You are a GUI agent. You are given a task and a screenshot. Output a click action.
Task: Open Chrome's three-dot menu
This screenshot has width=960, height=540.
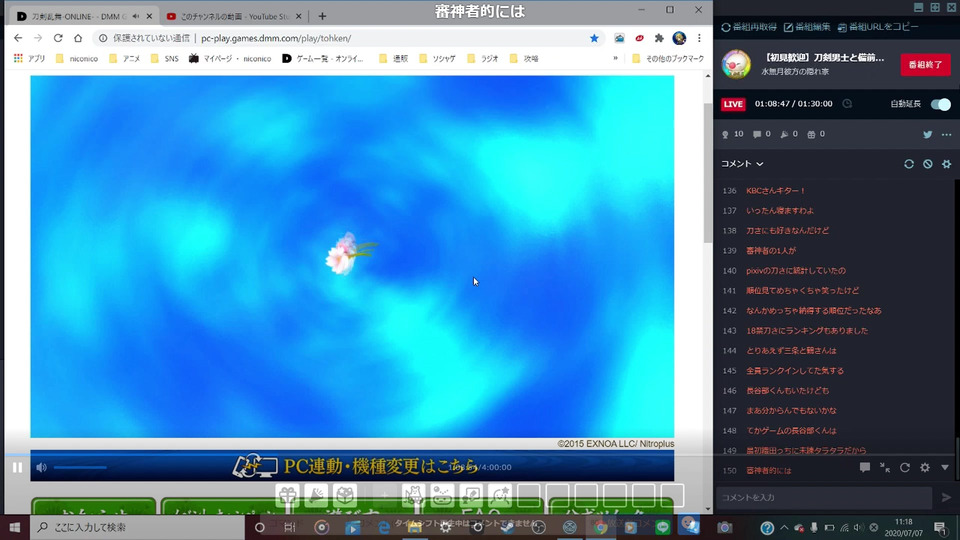coord(699,38)
